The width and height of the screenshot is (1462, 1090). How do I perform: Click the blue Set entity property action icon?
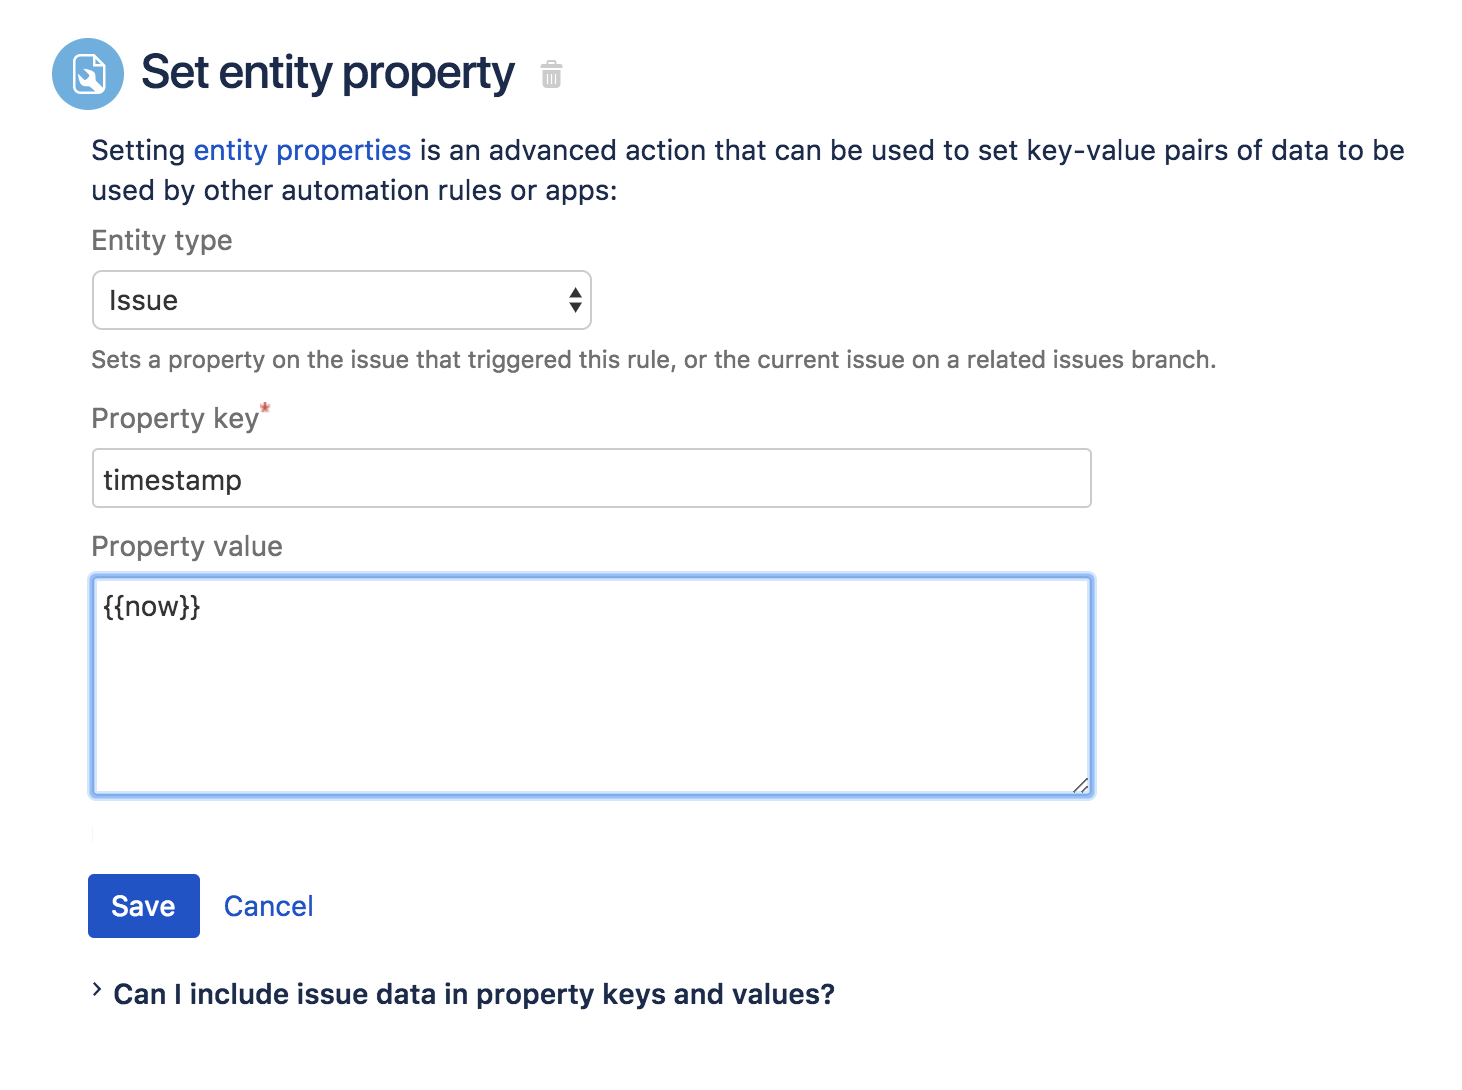[88, 74]
